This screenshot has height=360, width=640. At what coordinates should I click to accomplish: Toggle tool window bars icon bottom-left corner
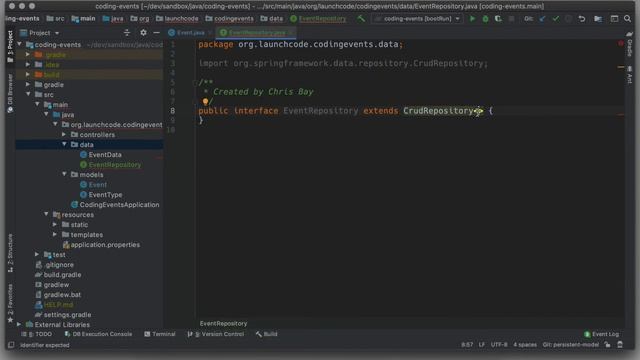tap(11, 345)
